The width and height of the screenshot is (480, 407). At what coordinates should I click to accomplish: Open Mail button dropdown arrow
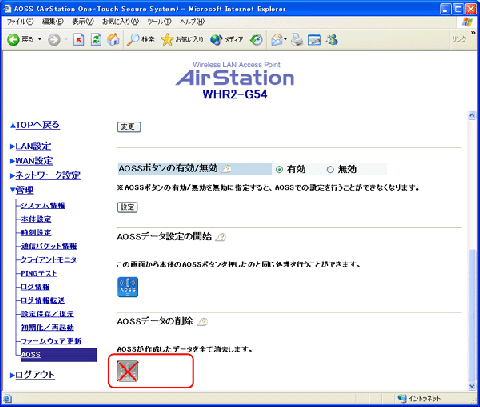286,39
